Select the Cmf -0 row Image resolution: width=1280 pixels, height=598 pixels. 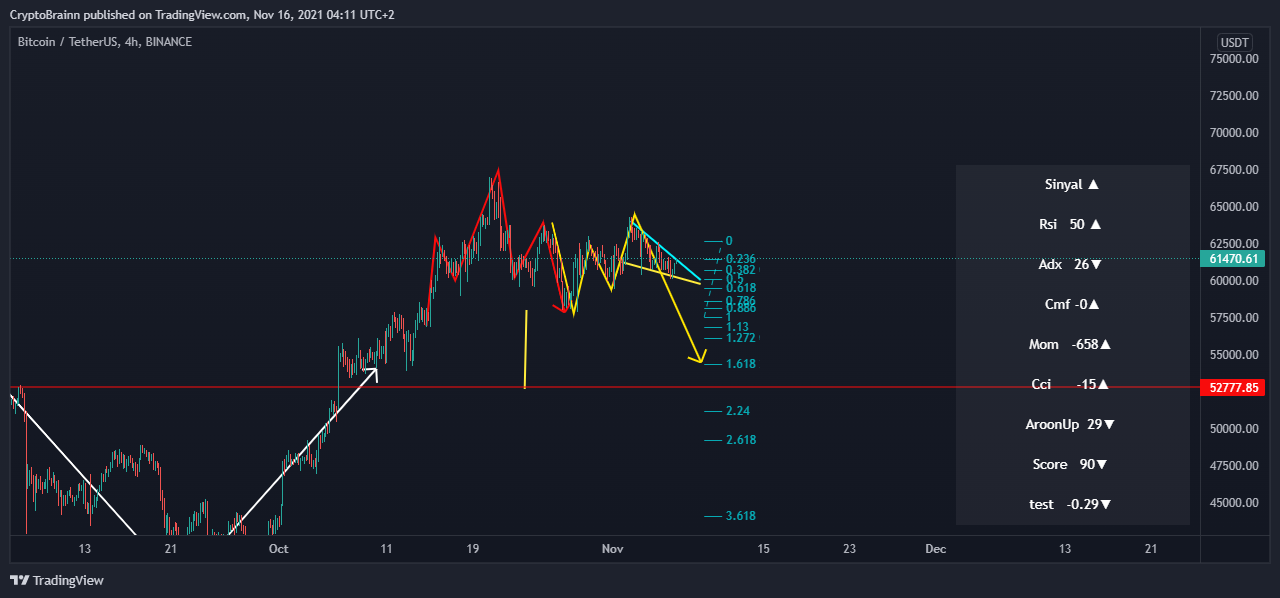[x=1073, y=305]
